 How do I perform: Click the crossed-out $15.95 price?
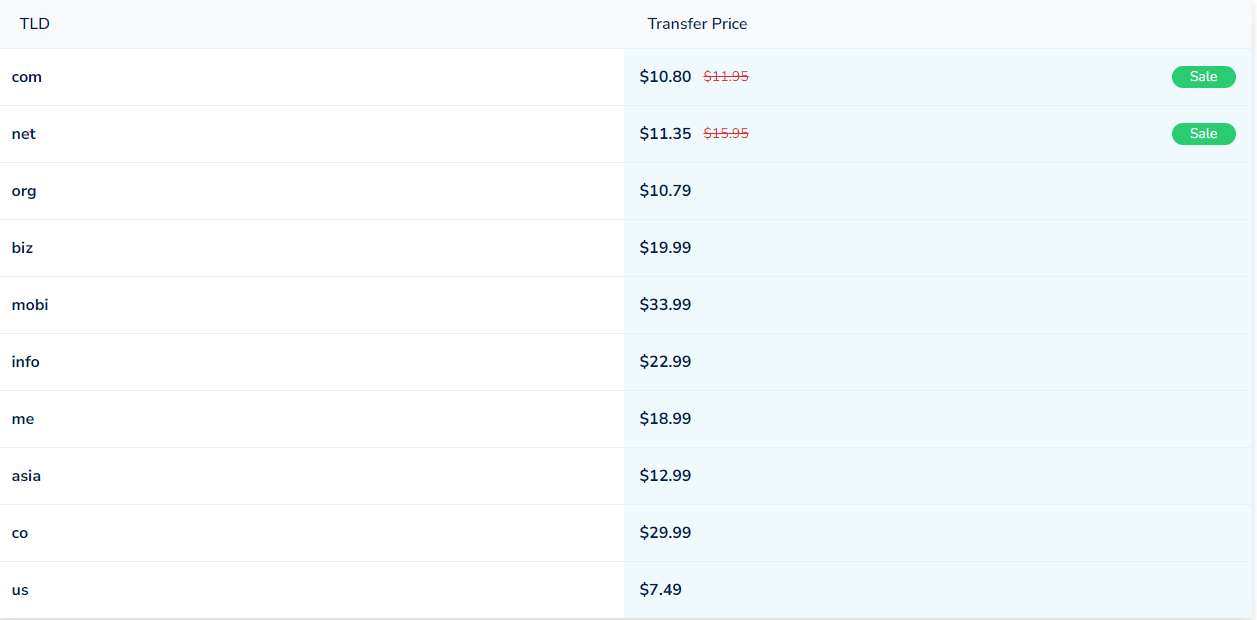click(726, 134)
